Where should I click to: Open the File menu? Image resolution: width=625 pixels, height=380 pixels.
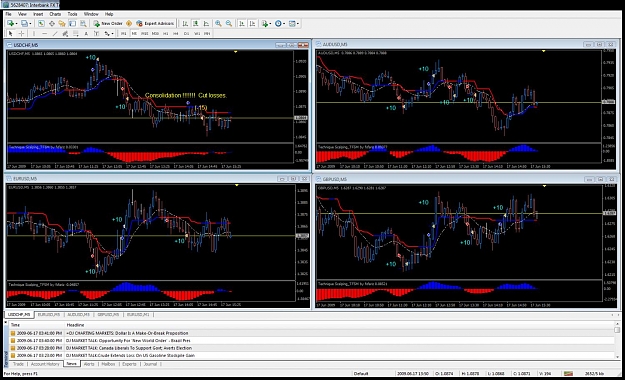point(8,14)
